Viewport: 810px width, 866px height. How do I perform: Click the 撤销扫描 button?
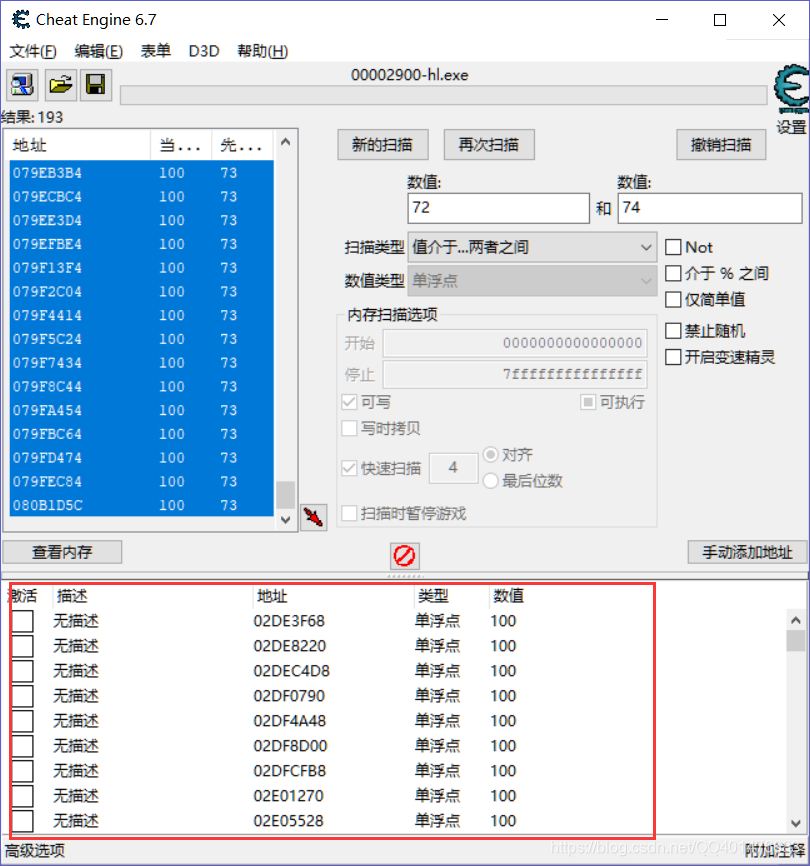(x=721, y=145)
